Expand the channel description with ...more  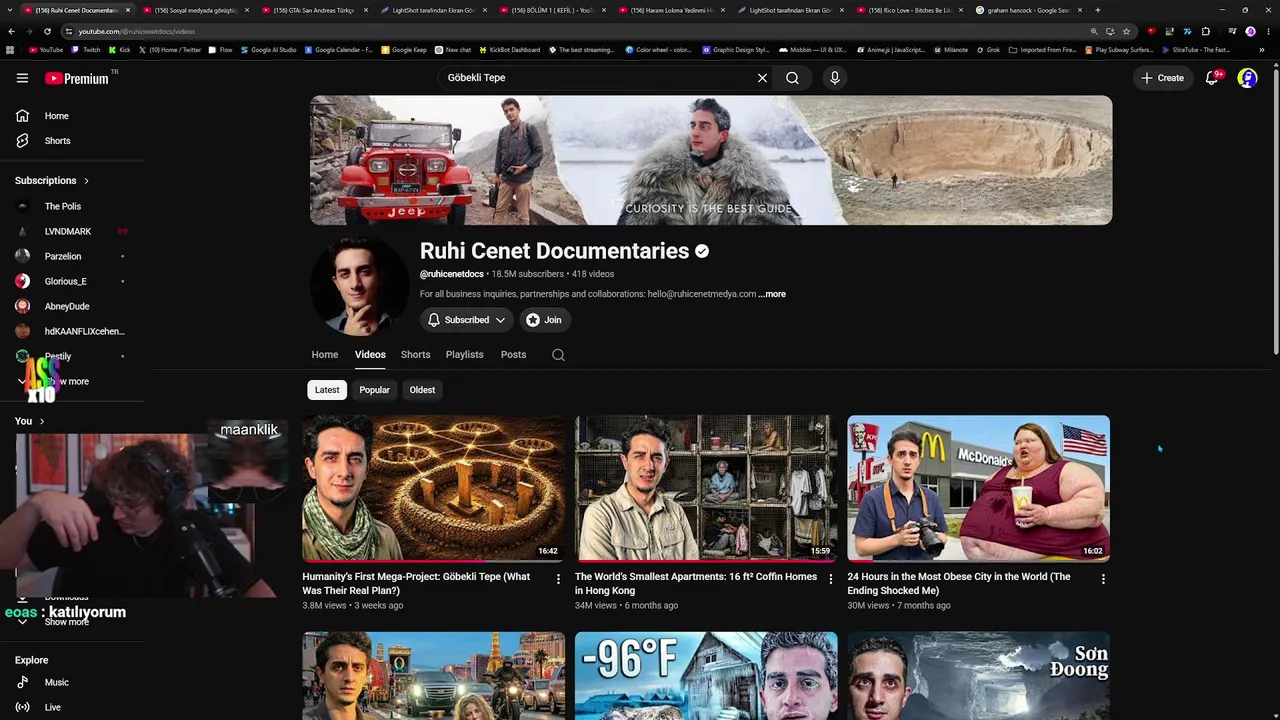click(x=772, y=294)
